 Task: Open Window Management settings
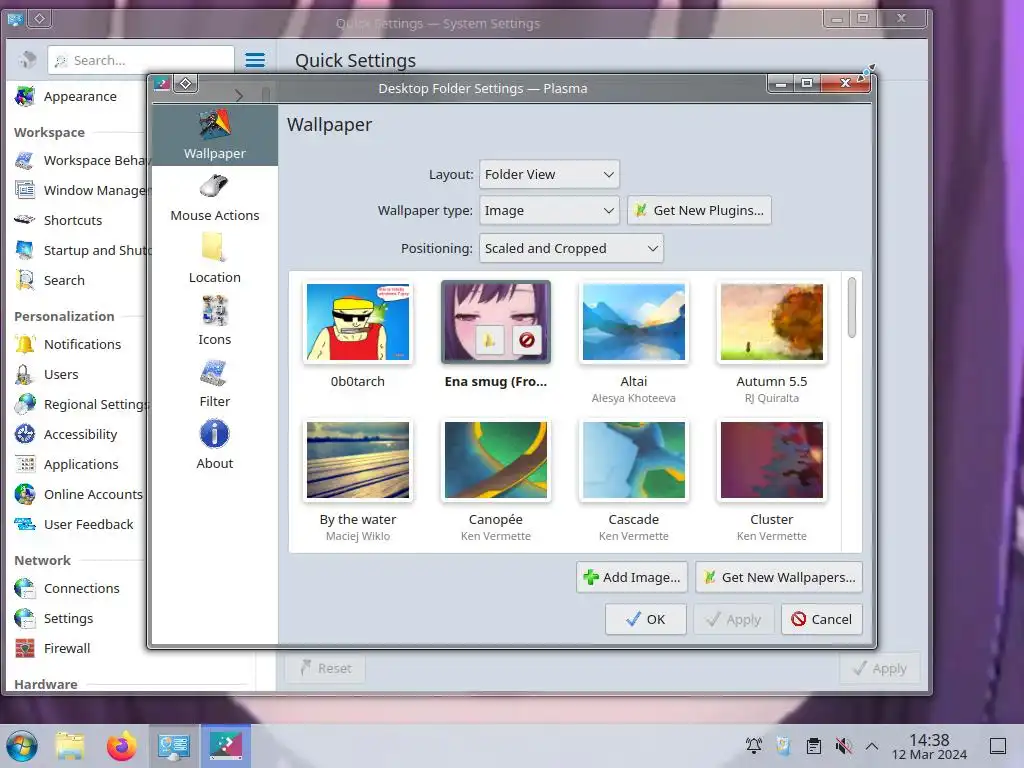[80, 191]
